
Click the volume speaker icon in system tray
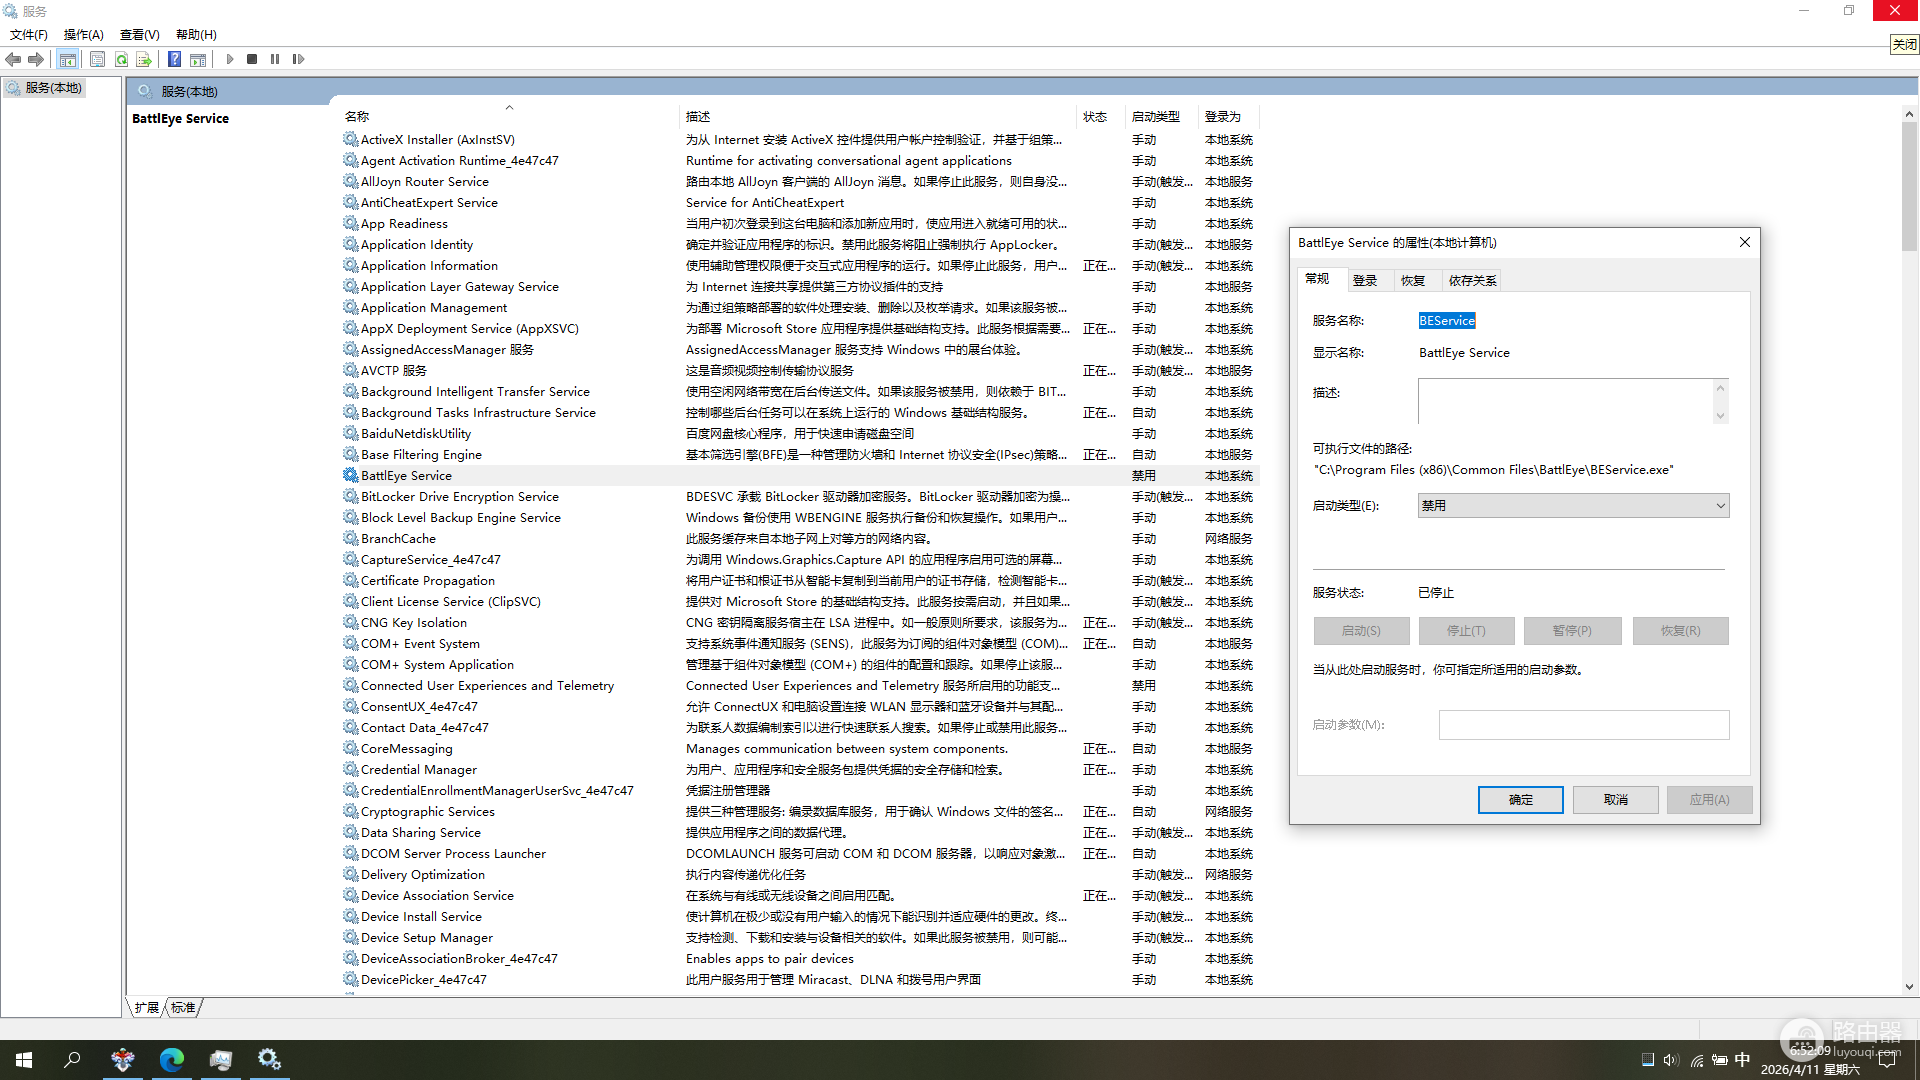point(1671,1060)
